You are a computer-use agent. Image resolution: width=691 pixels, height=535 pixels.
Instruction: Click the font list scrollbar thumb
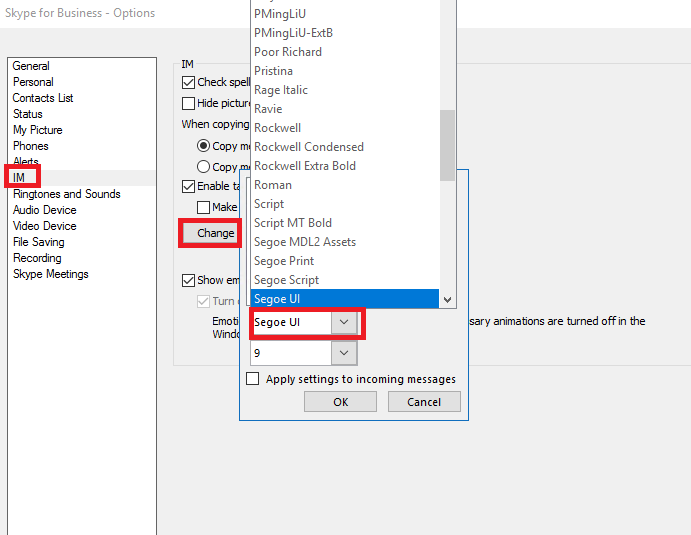[x=447, y=145]
